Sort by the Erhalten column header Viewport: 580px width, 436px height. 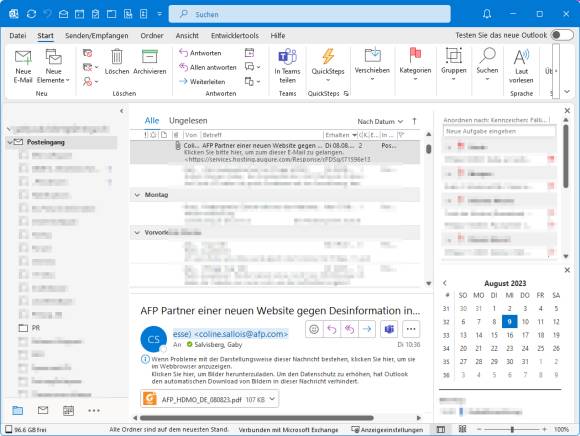coord(340,135)
